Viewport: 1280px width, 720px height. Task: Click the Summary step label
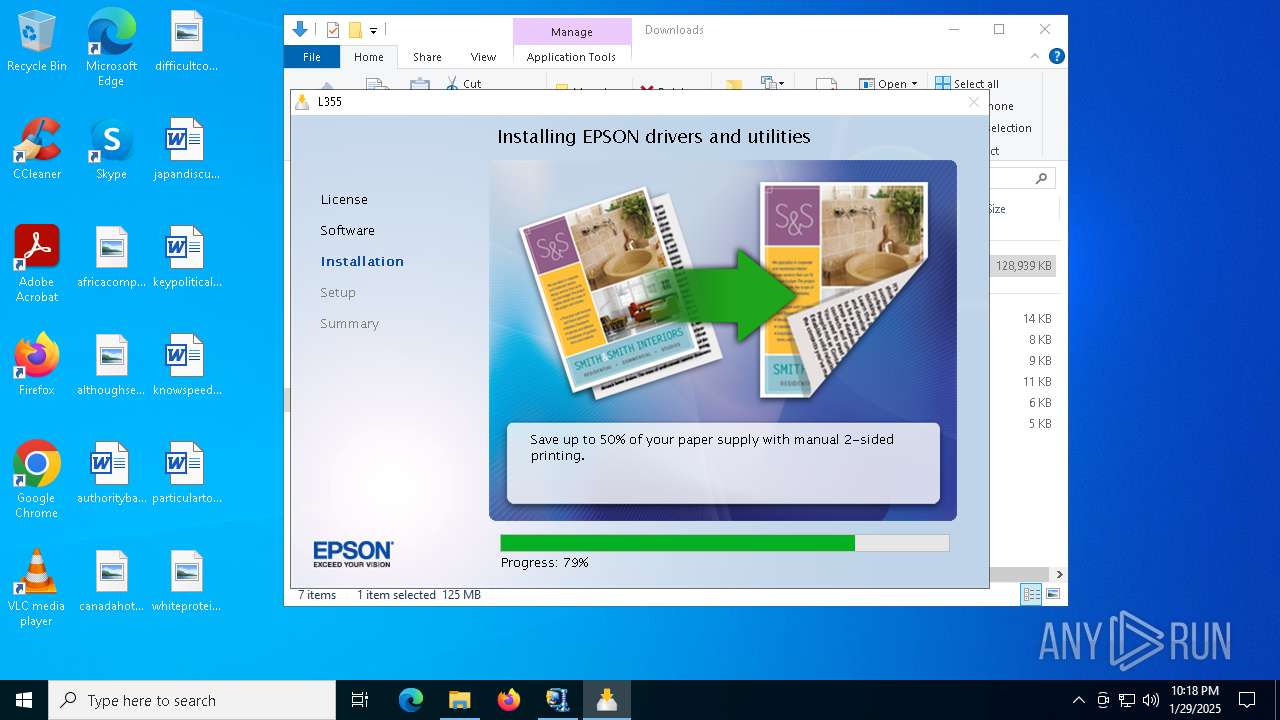(349, 324)
